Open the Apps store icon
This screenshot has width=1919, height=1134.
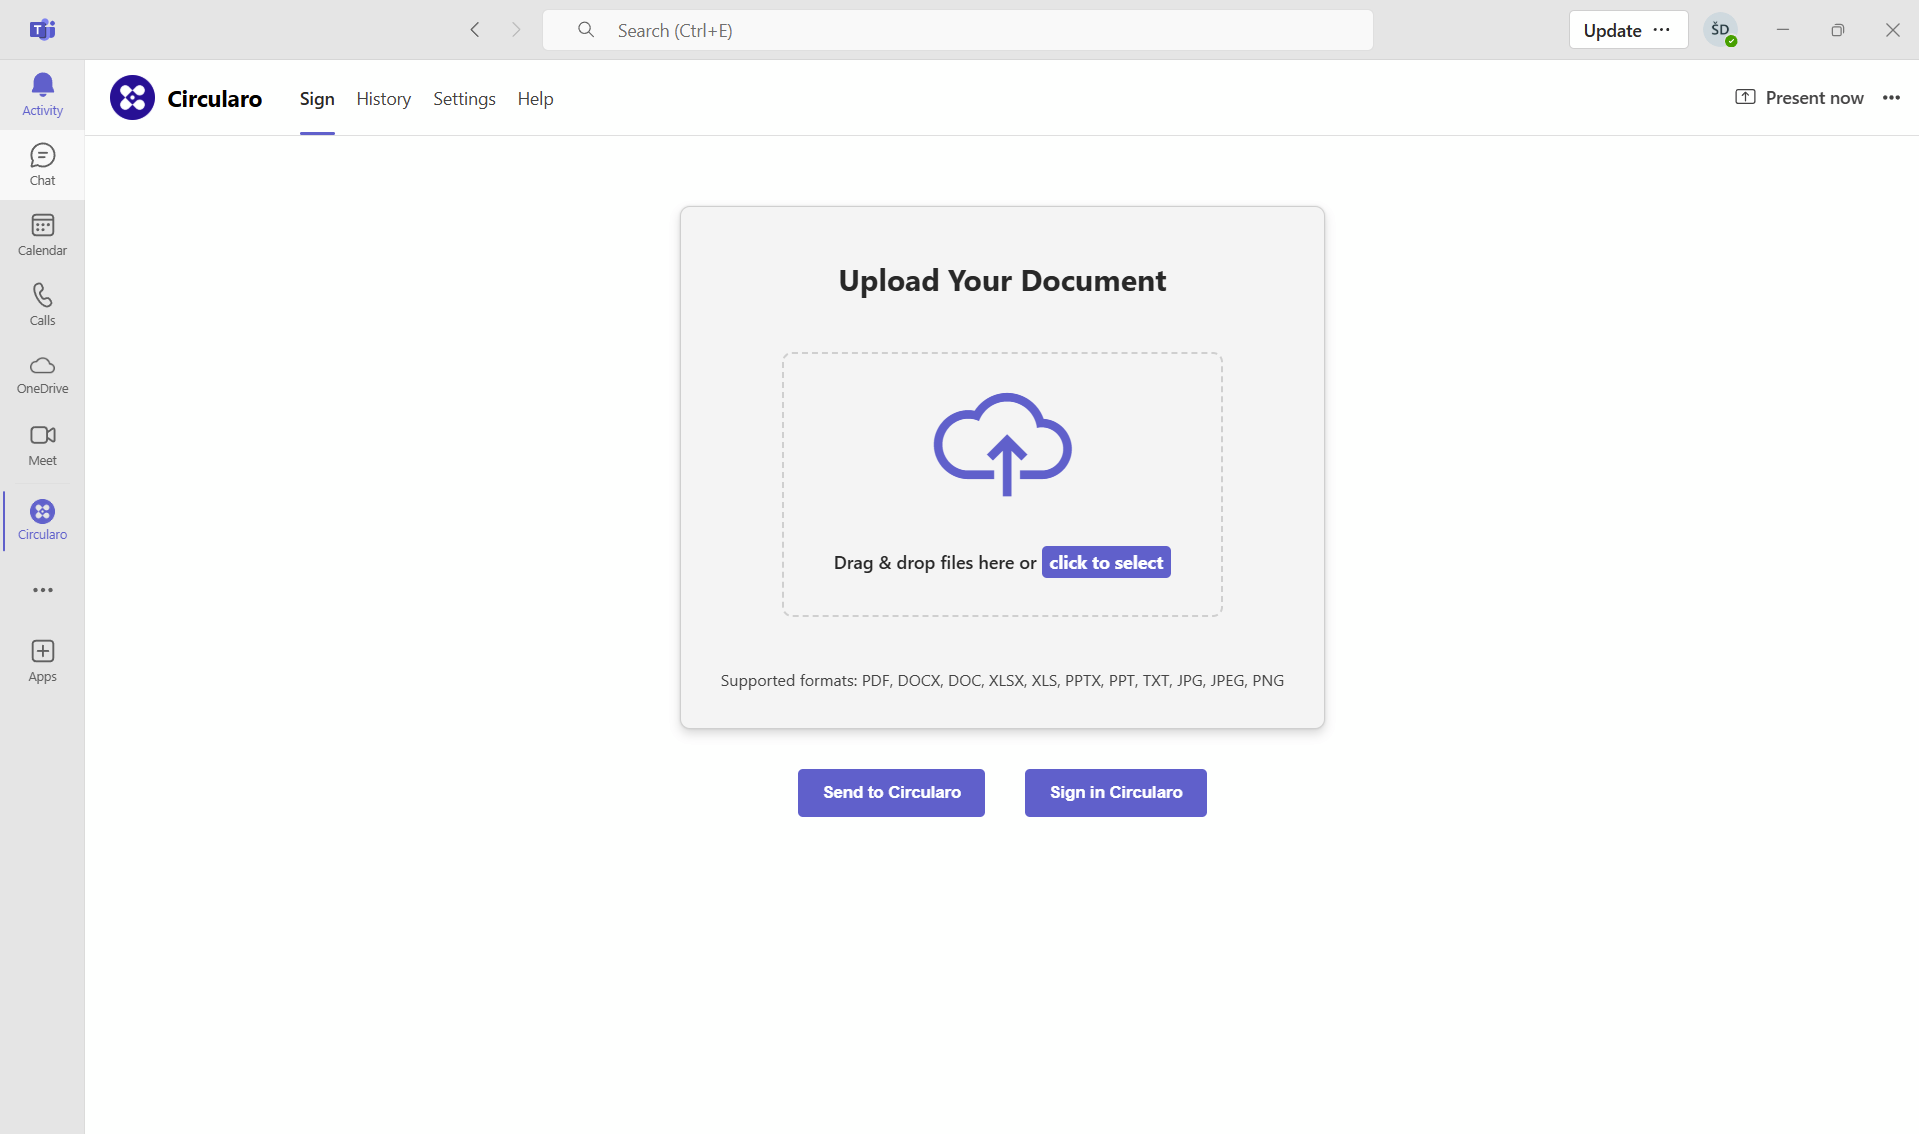point(42,661)
